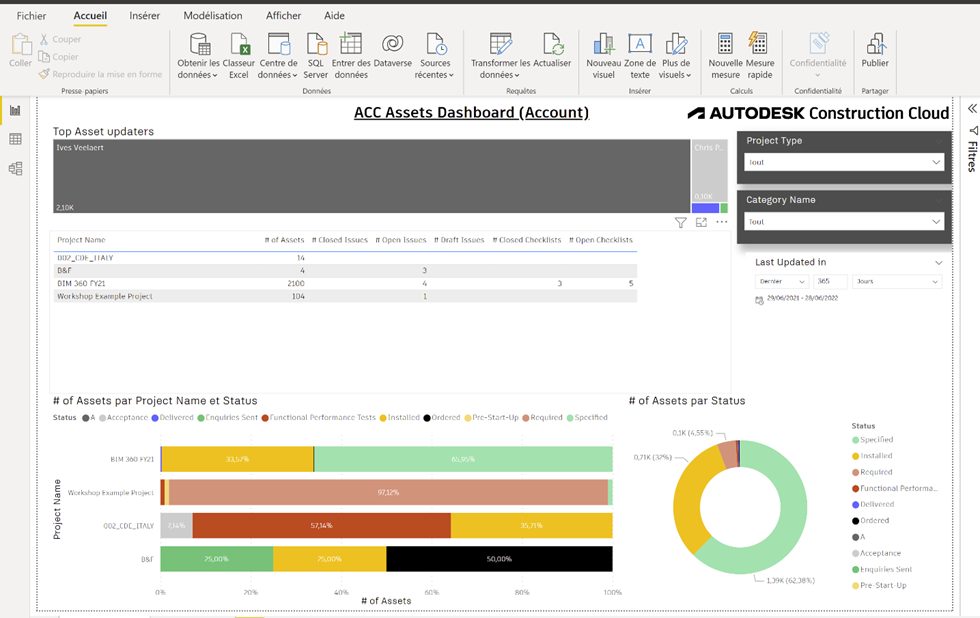Open Centre de données

point(278,56)
